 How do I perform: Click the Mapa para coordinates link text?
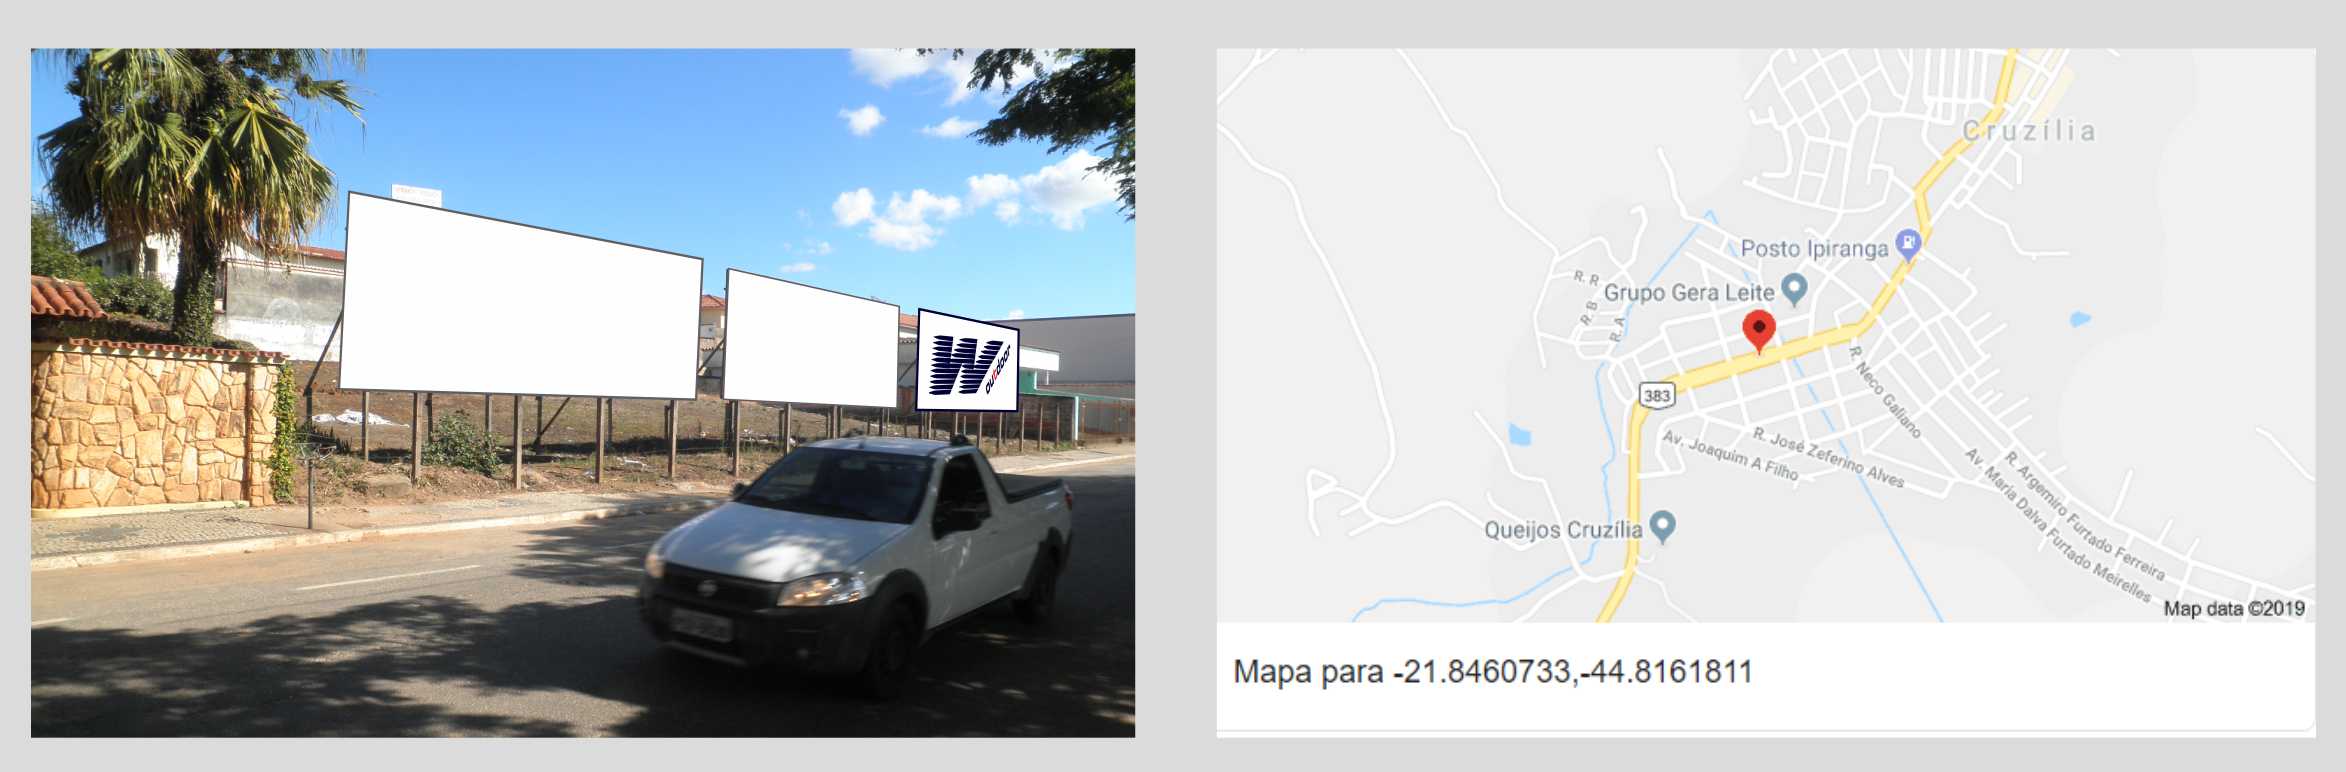tap(1493, 671)
